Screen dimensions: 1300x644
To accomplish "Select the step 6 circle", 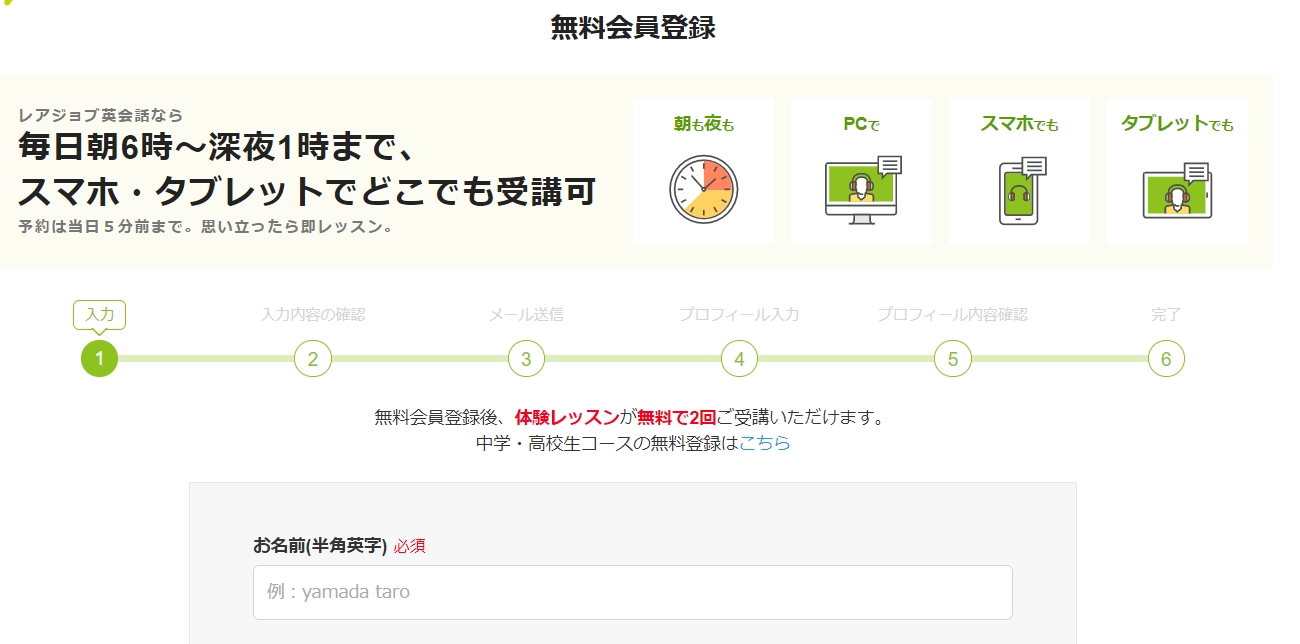I will point(1166,359).
